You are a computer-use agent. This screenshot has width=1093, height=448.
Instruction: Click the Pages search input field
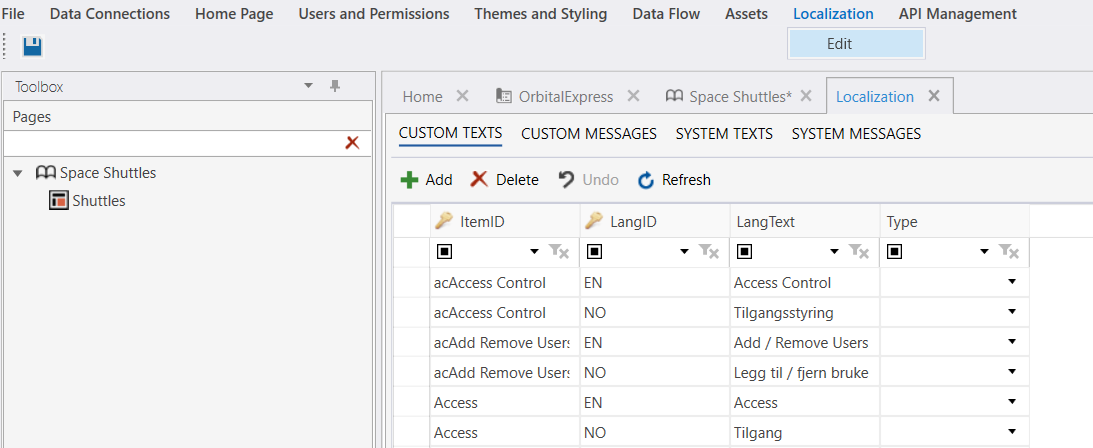(170, 143)
